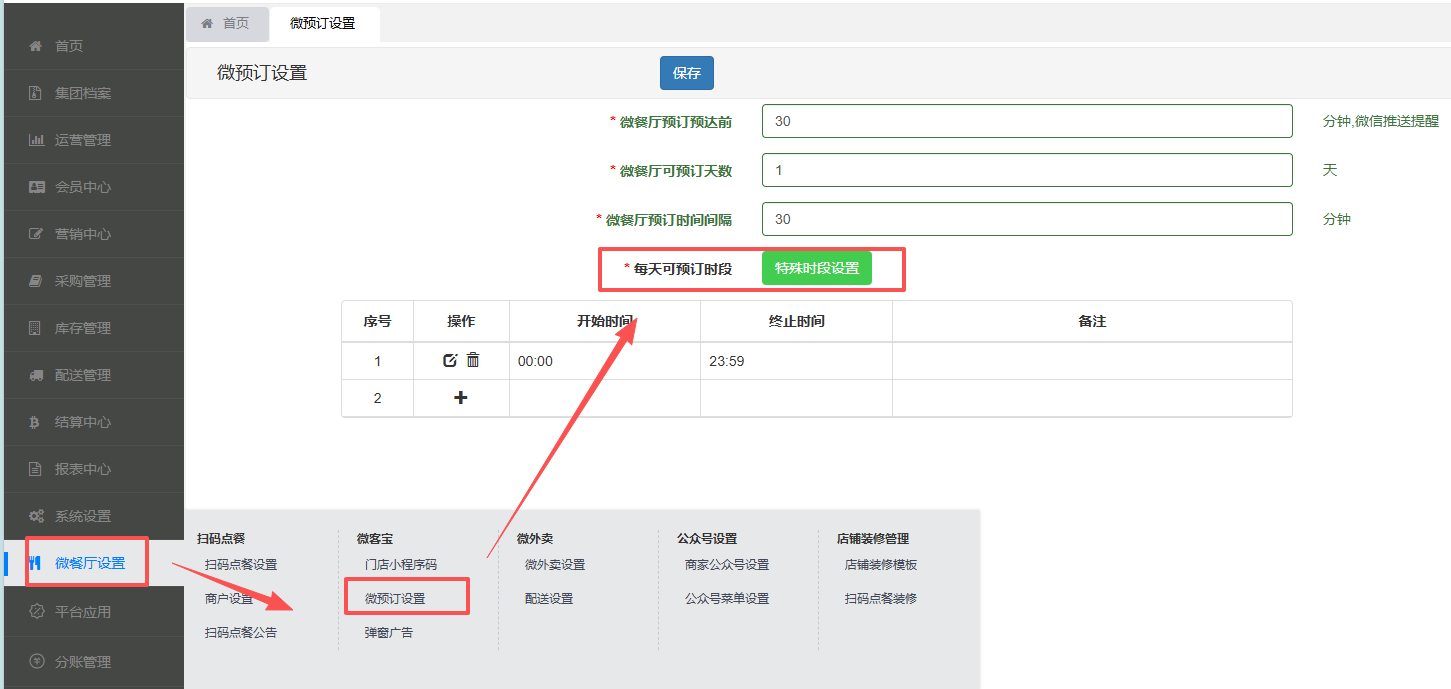Delete row 1 with the trash icon
This screenshot has width=1451, height=689.
tap(473, 360)
